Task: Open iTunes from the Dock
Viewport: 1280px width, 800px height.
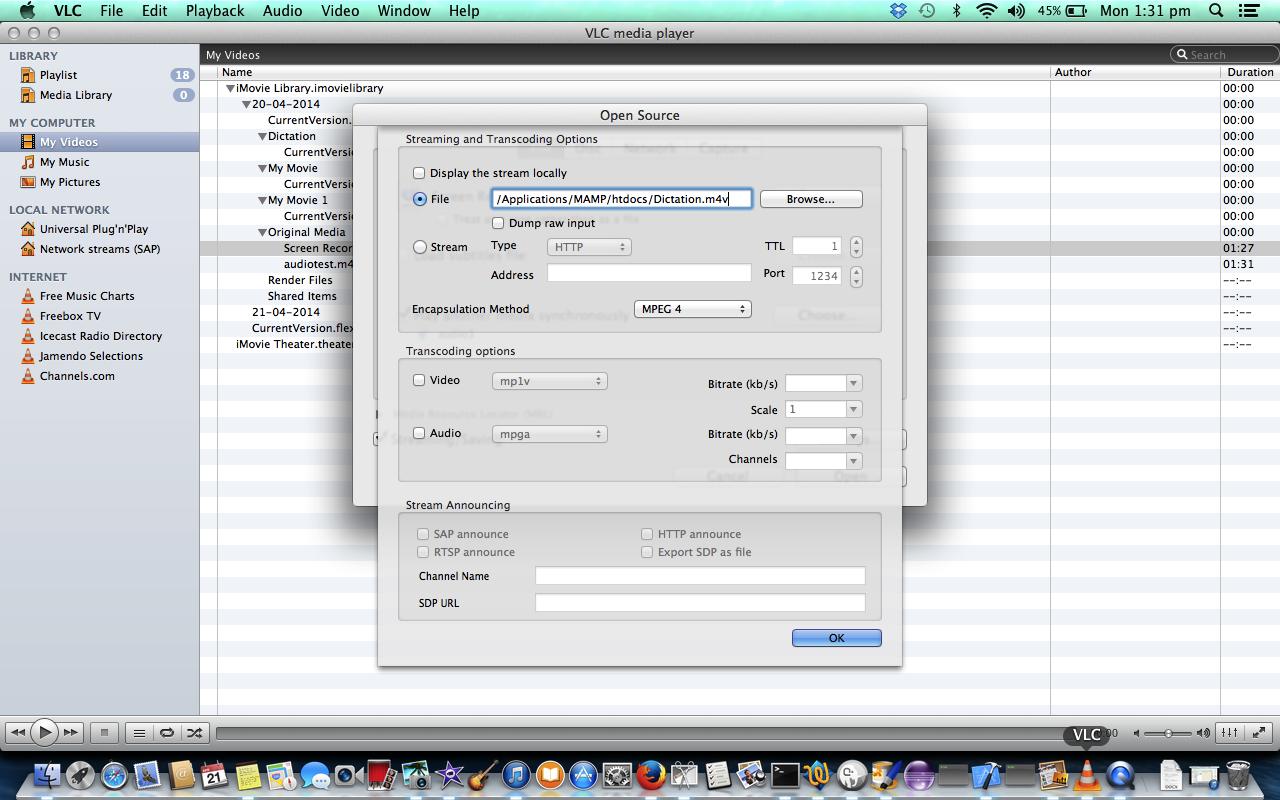Action: tap(516, 775)
